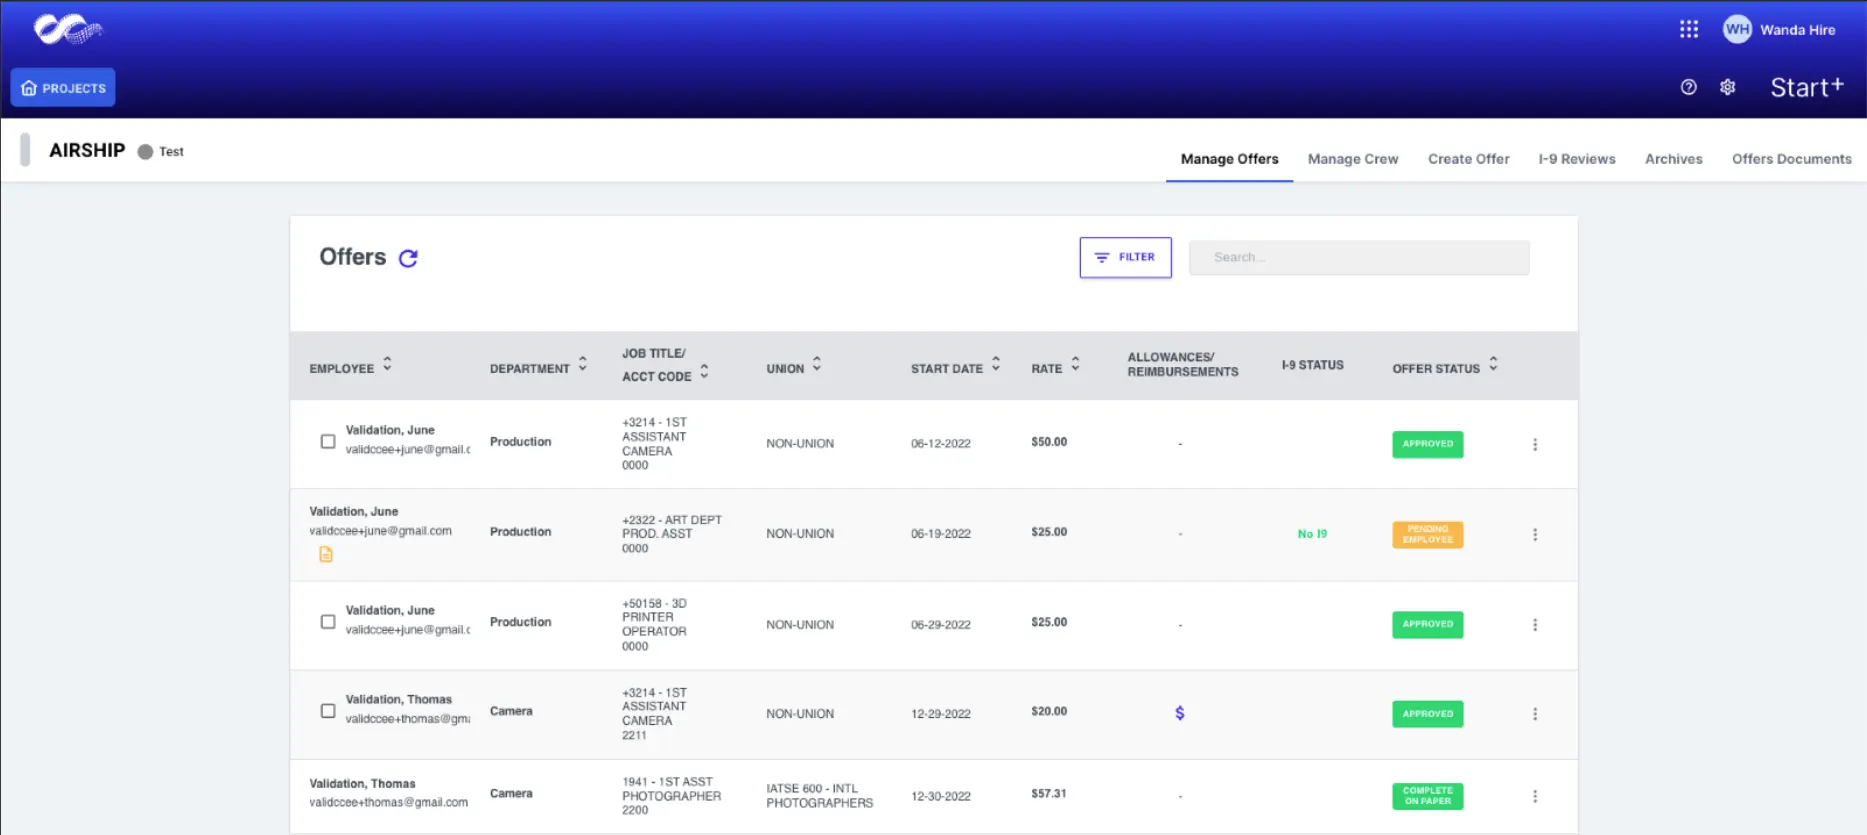This screenshot has width=1867, height=835.
Task: Open the I-9 Reviews tab
Action: (x=1576, y=159)
